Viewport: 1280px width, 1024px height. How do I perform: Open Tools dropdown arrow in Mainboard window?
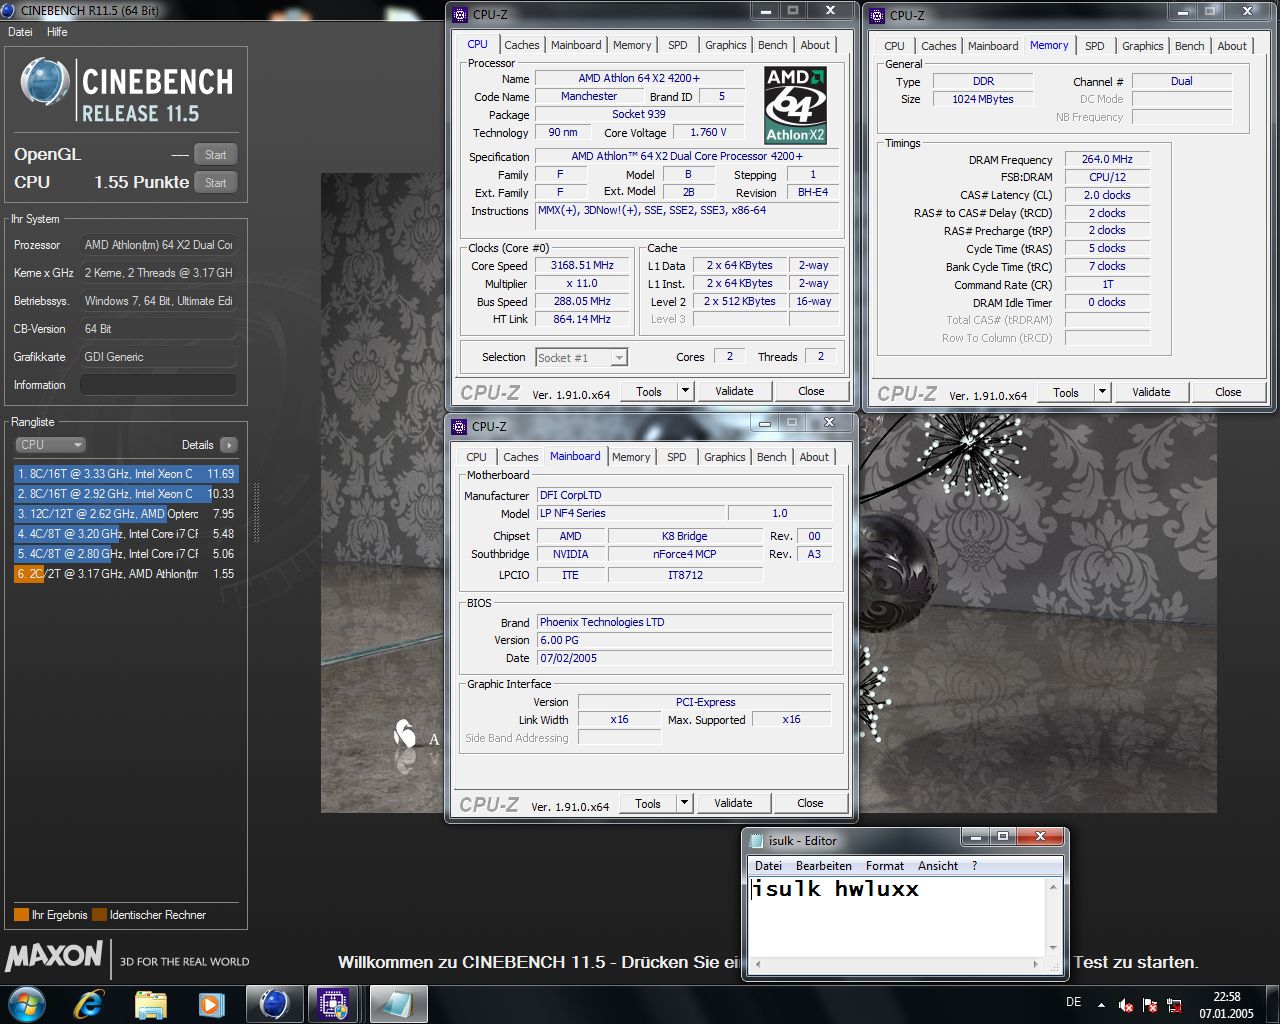click(685, 803)
